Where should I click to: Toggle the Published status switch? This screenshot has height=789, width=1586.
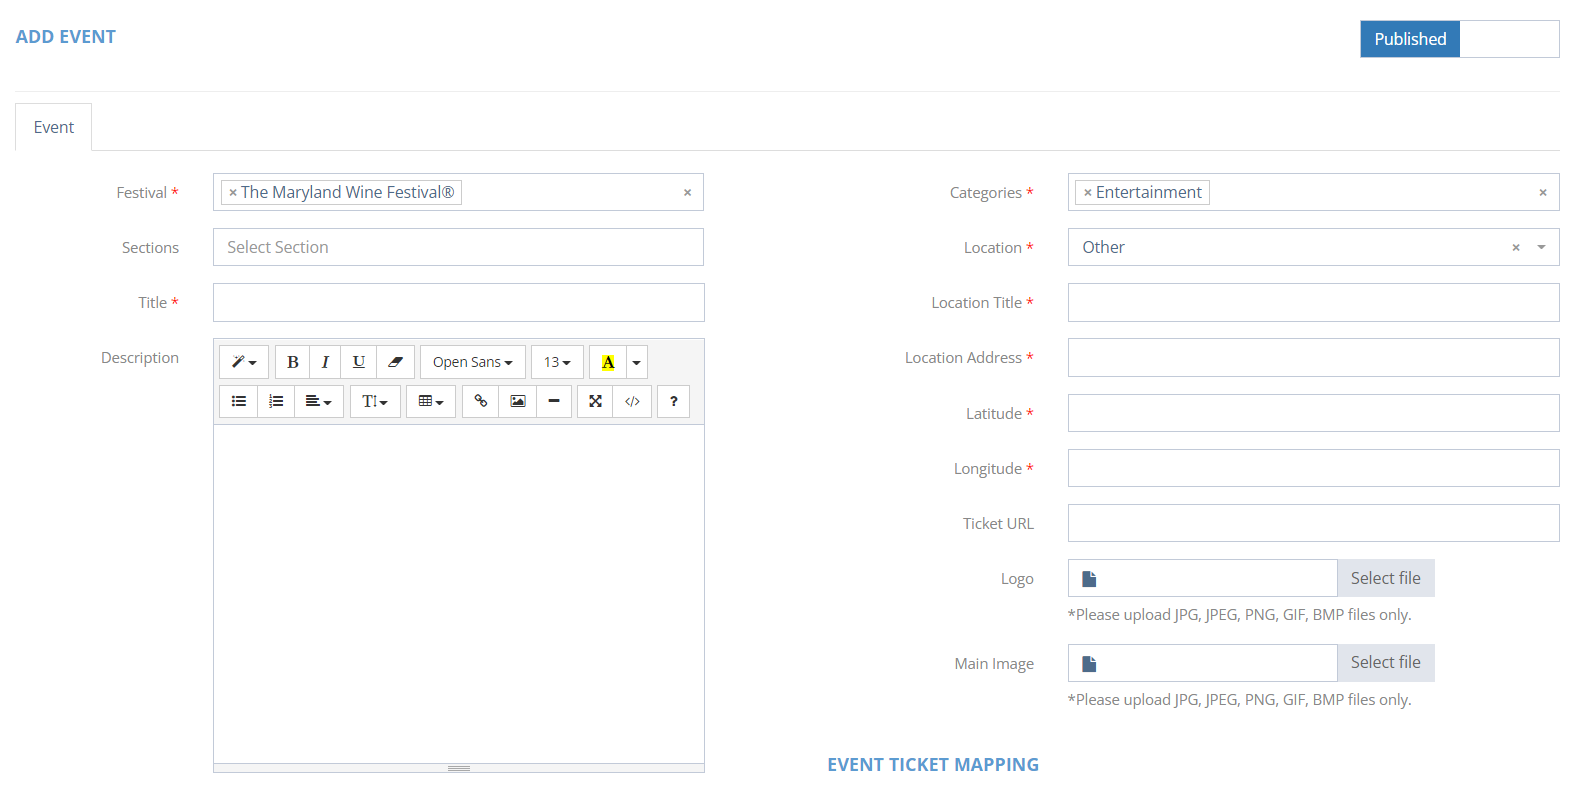coord(1459,39)
